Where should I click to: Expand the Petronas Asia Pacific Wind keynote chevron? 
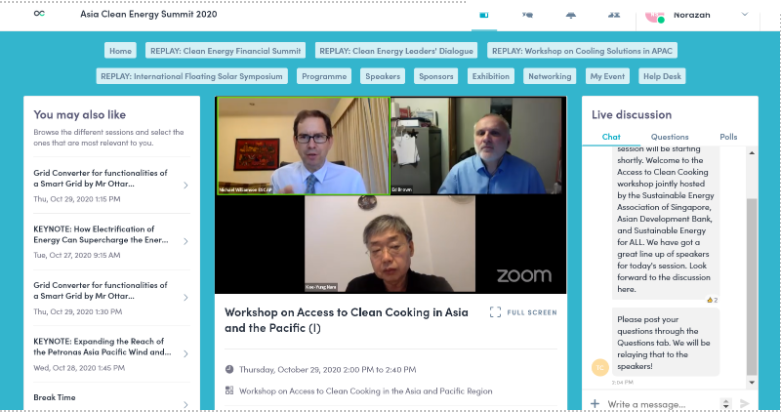pos(185,354)
